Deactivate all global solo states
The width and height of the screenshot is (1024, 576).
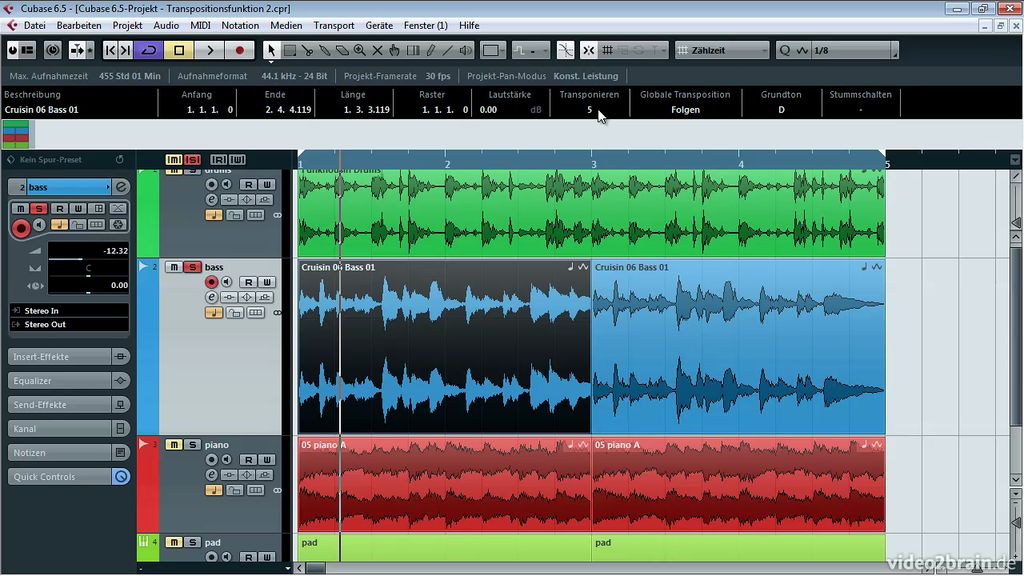click(x=192, y=159)
